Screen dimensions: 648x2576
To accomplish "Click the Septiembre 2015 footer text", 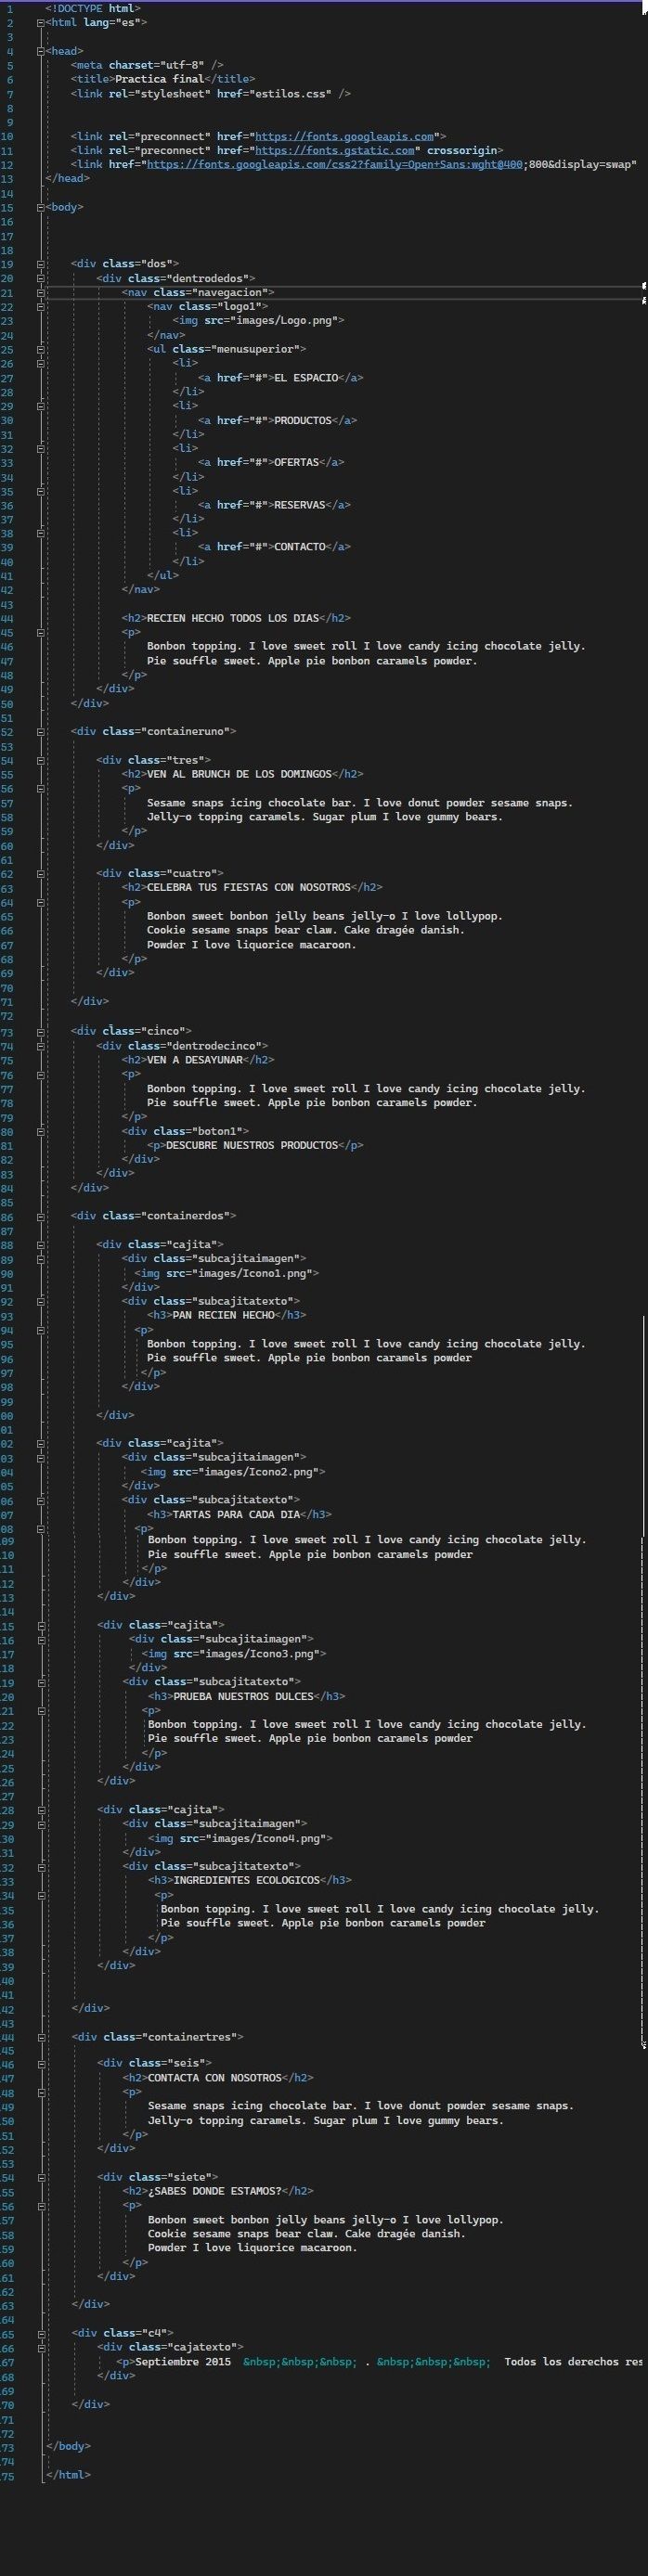I will click(x=183, y=2361).
